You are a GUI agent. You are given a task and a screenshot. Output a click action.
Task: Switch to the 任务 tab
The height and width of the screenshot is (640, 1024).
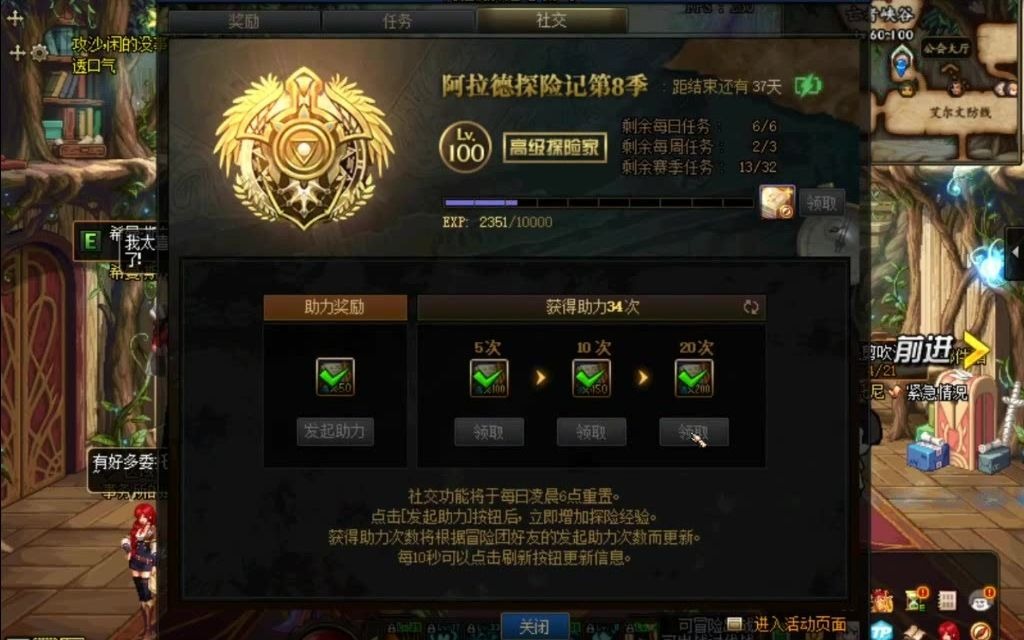click(x=398, y=21)
